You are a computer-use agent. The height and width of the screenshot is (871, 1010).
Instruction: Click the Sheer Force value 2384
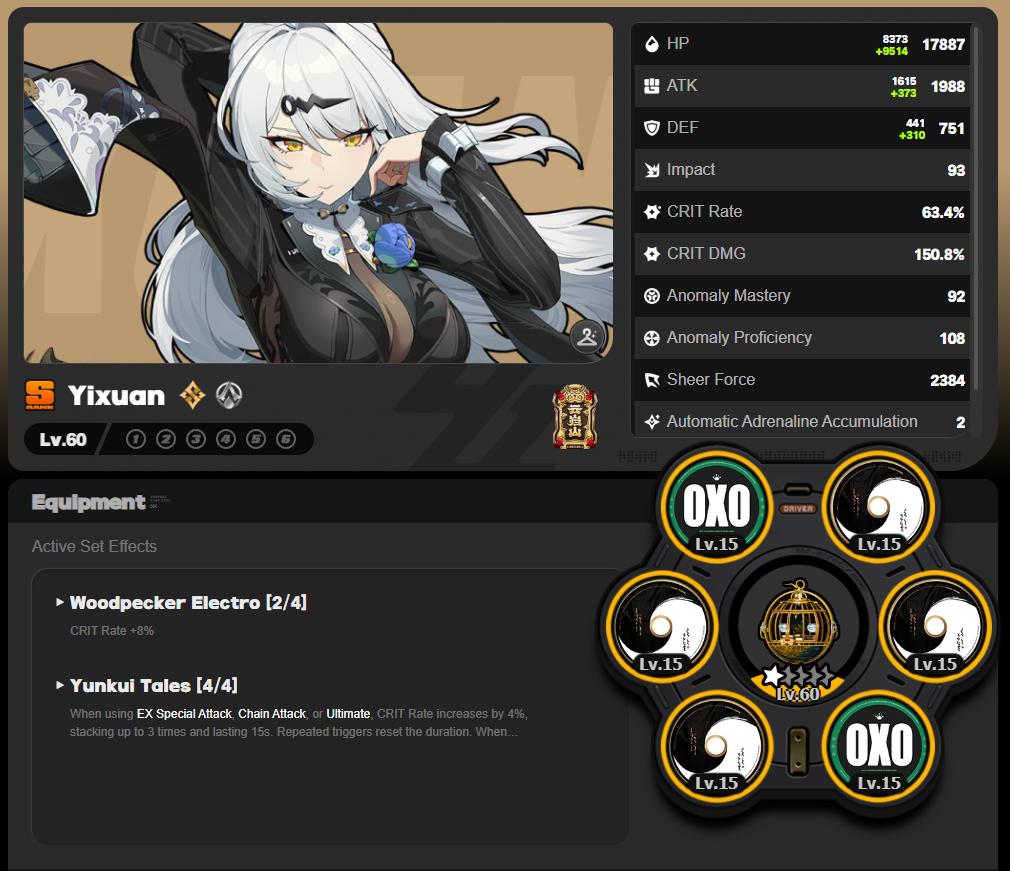pyautogui.click(x=948, y=381)
